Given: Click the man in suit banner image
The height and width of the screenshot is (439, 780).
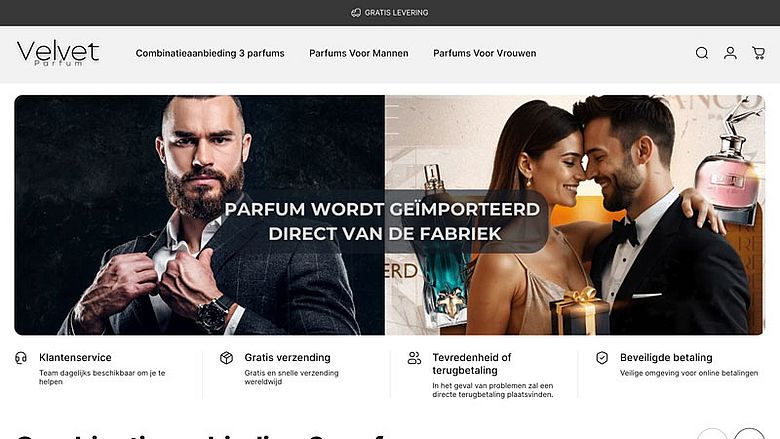Looking at the screenshot, I should point(199,215).
